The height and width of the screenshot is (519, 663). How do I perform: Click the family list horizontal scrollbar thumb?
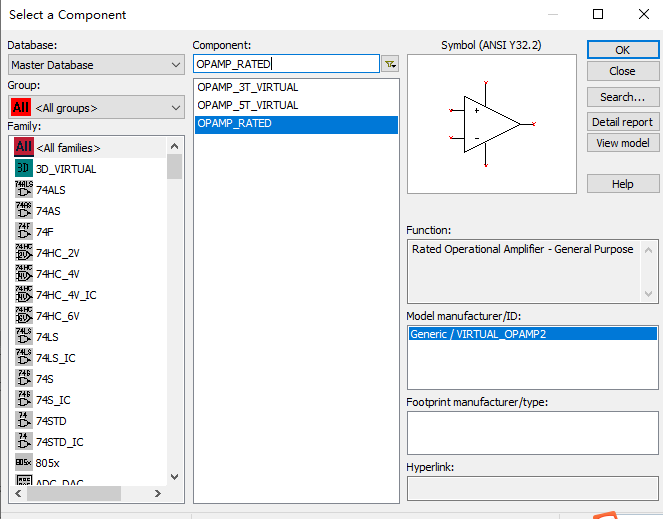point(74,493)
